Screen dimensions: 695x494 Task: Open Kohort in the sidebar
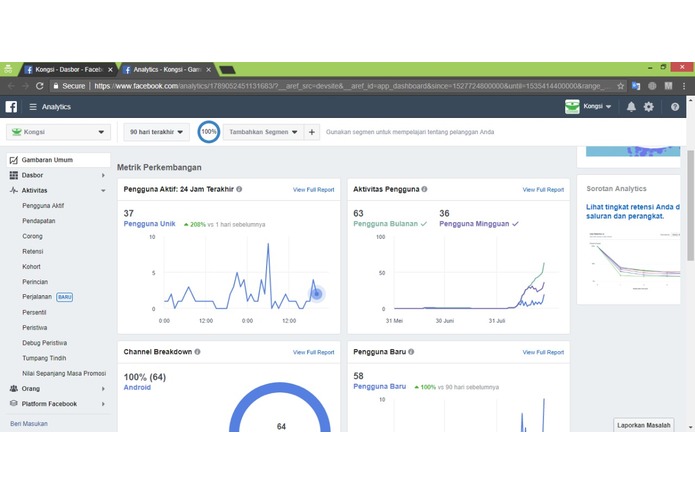31,267
